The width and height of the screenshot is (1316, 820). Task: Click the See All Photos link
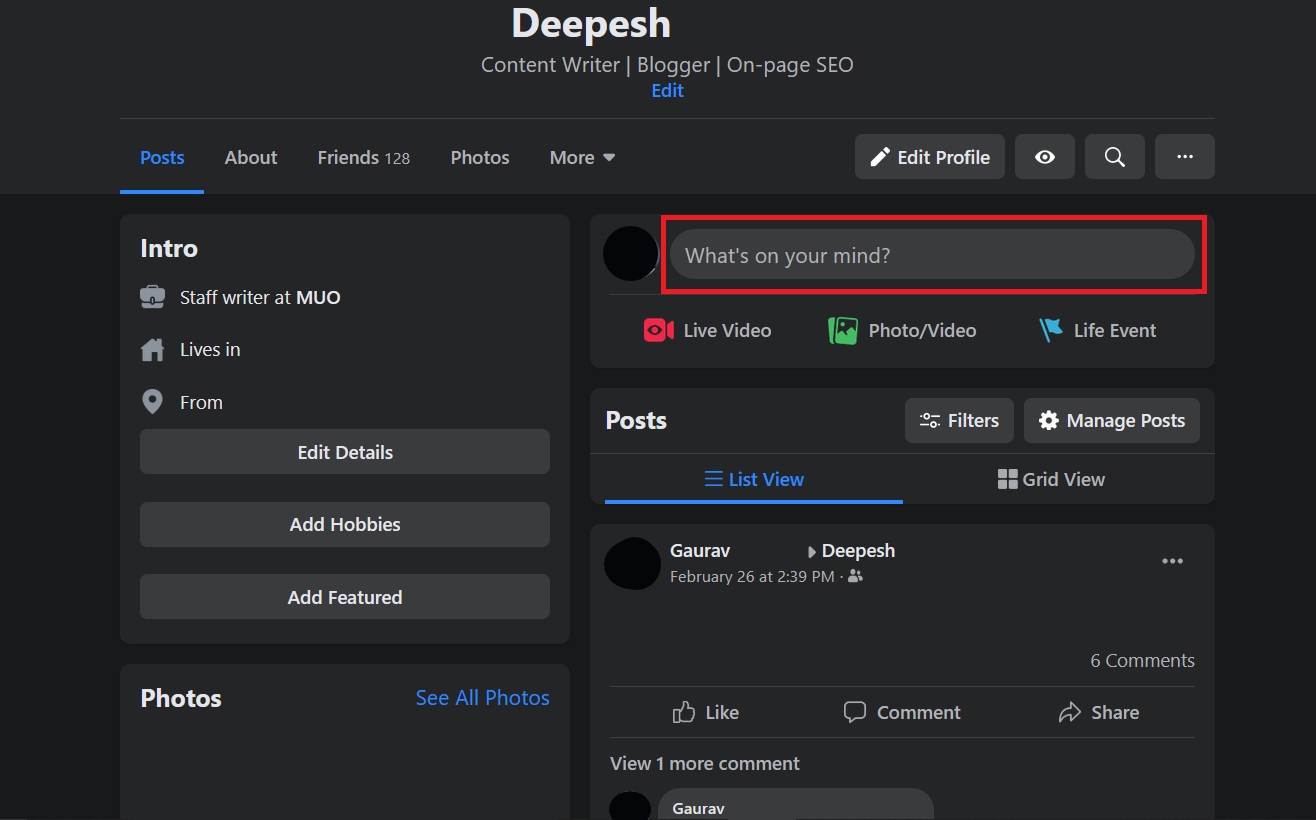pos(482,697)
